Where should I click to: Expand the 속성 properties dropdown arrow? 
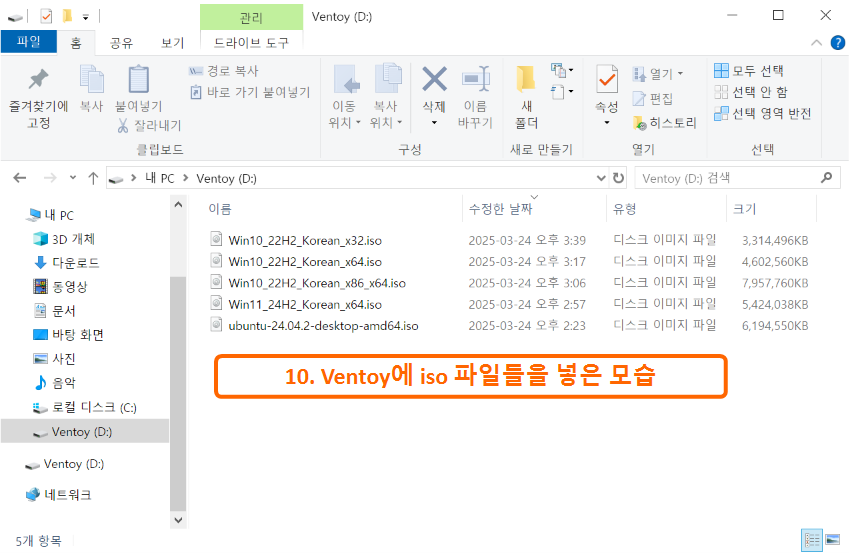pyautogui.click(x=607, y=123)
